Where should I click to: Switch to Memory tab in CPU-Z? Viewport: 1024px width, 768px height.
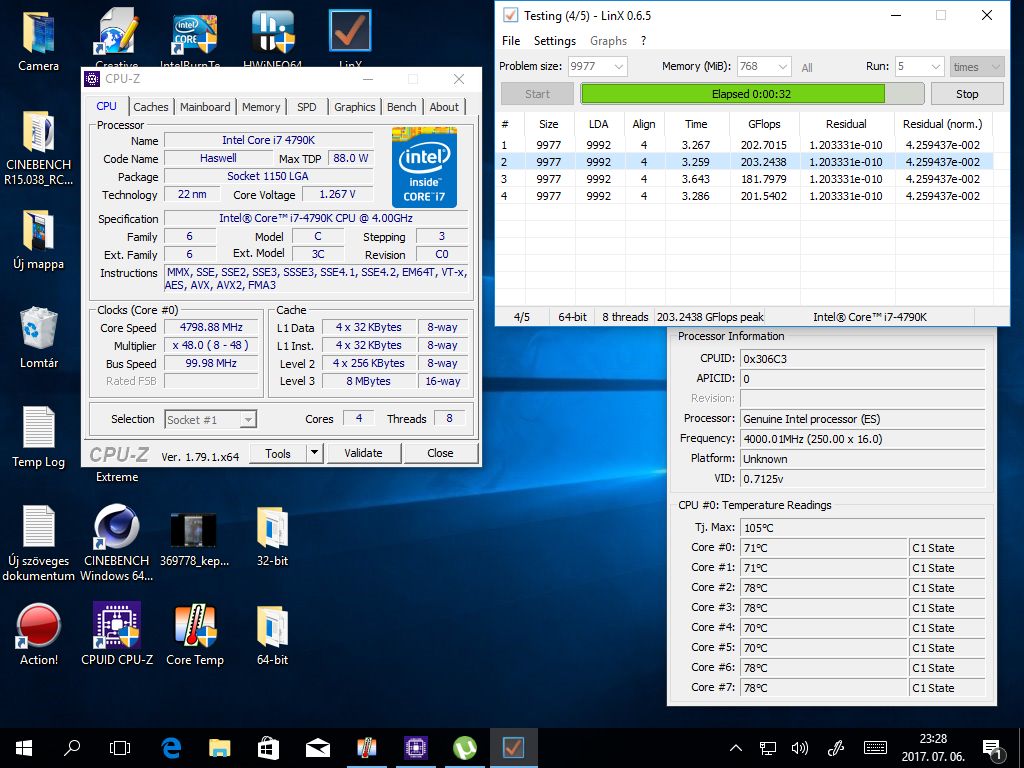coord(261,107)
